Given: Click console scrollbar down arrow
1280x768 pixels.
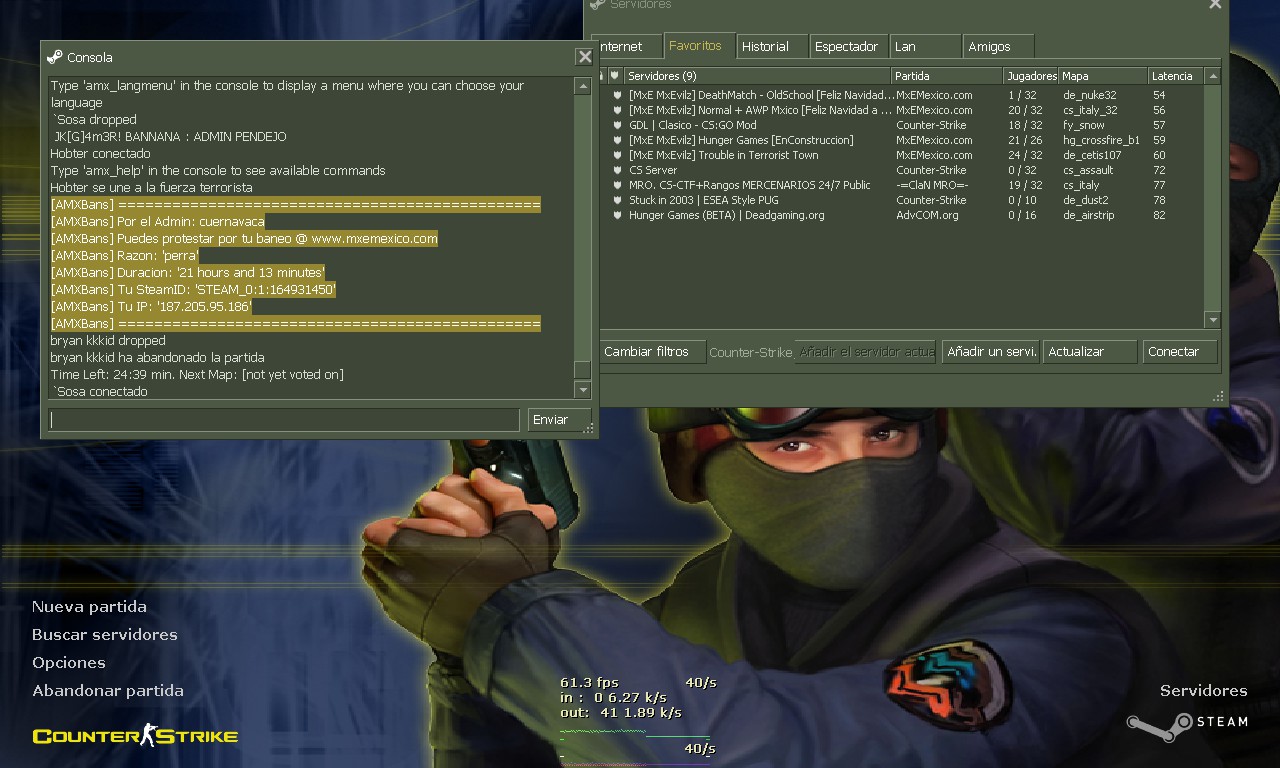Looking at the screenshot, I should [x=582, y=389].
